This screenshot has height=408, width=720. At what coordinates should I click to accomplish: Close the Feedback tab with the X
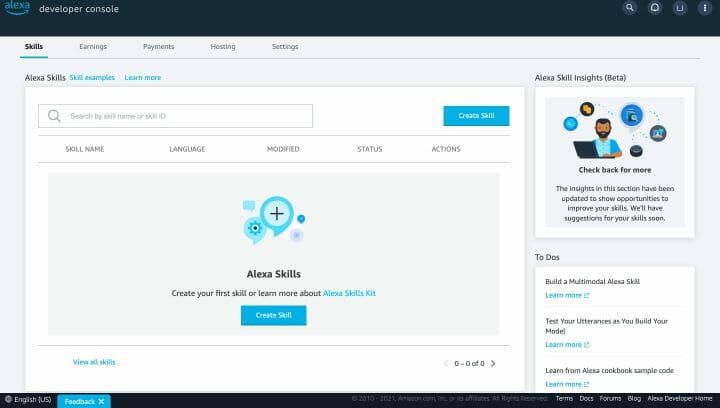[101, 402]
